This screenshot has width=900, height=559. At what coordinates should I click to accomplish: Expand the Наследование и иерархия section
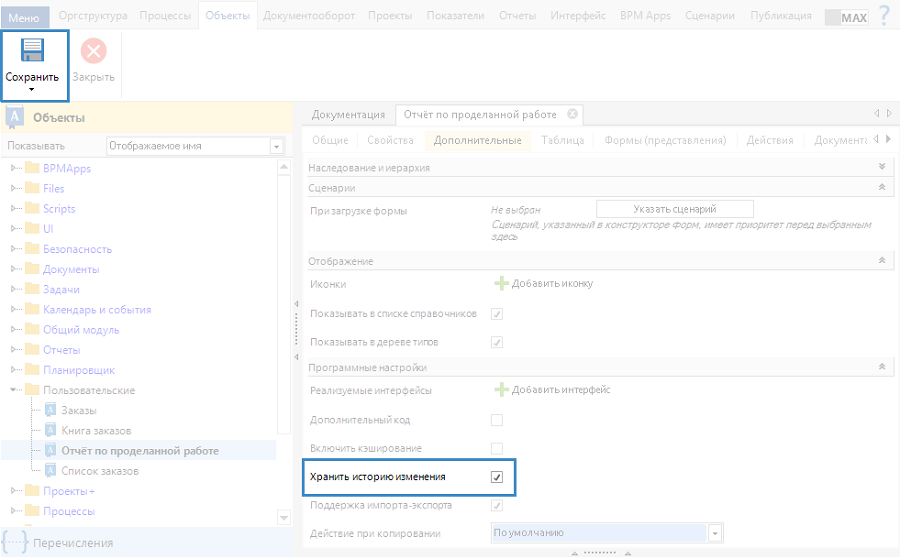point(881,167)
